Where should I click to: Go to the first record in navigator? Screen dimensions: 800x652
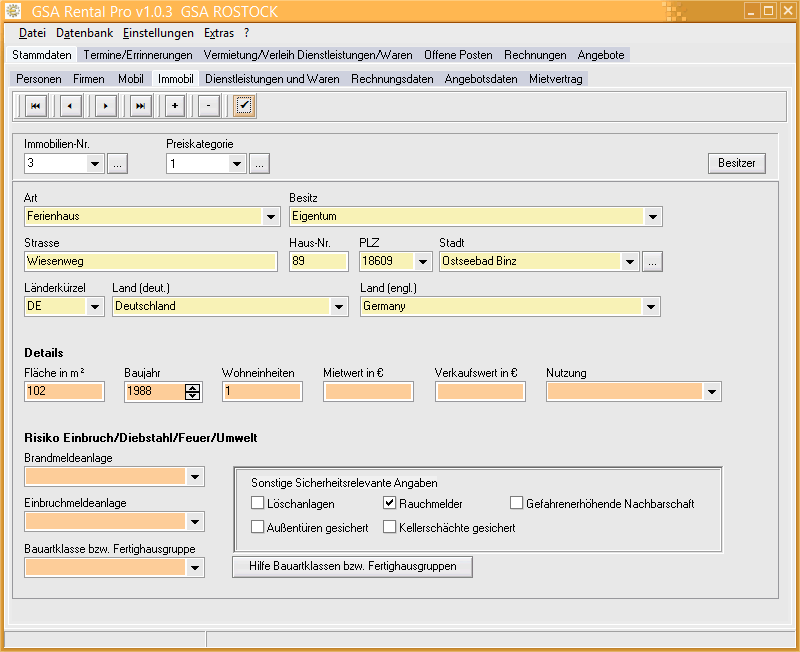[34, 105]
